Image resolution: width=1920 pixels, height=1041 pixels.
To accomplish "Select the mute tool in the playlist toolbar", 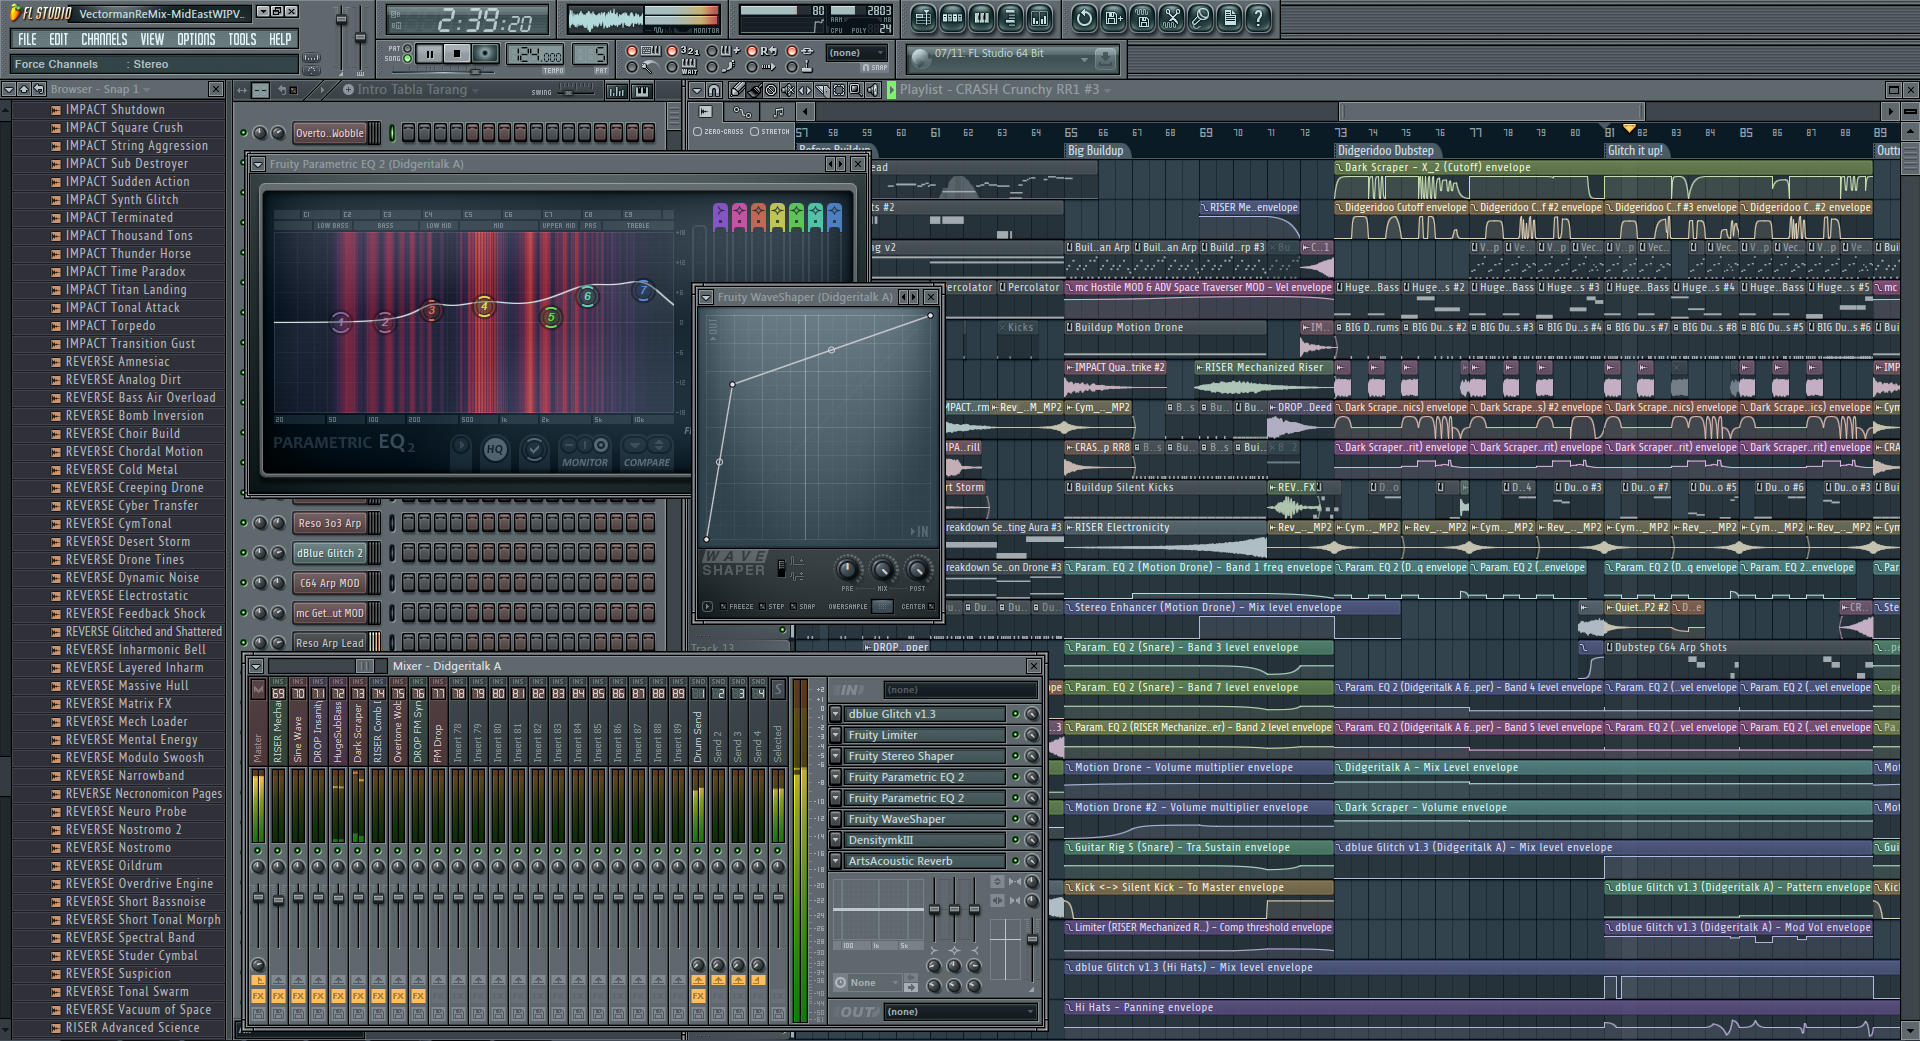I will (x=788, y=90).
